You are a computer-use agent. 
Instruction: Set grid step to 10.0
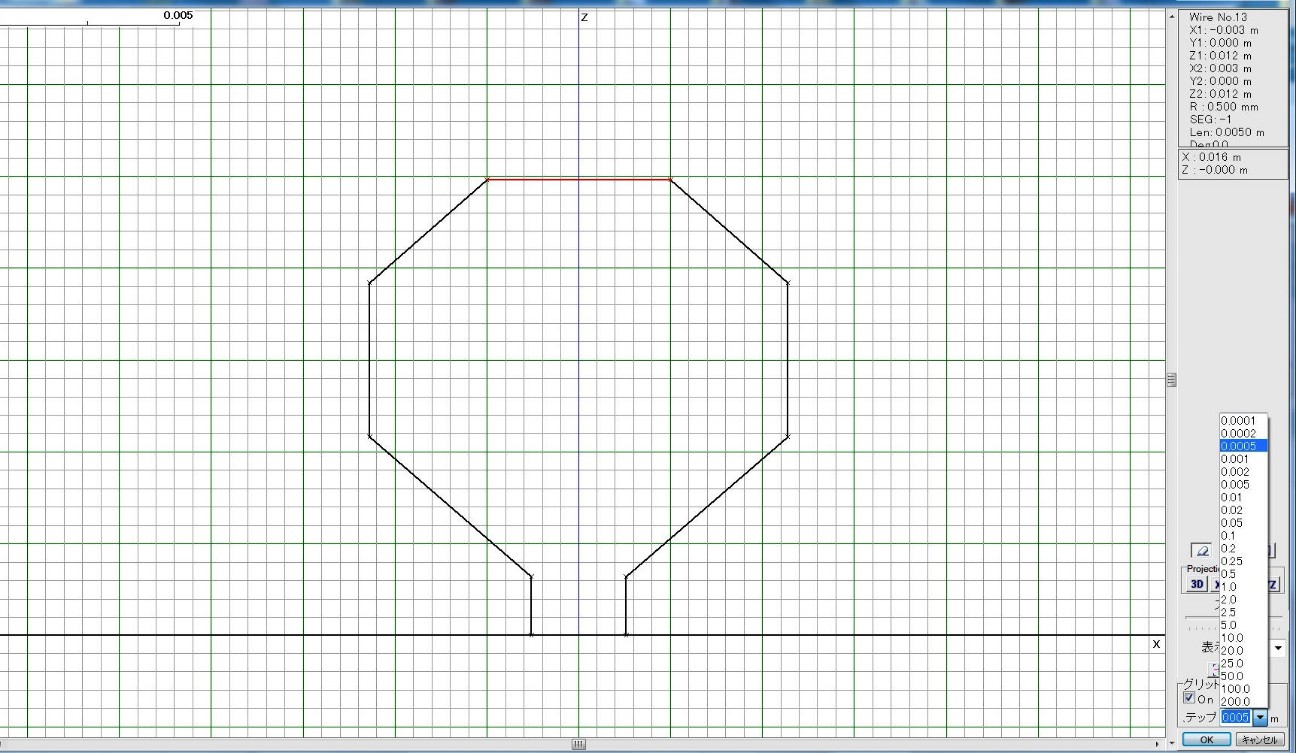[1244, 638]
